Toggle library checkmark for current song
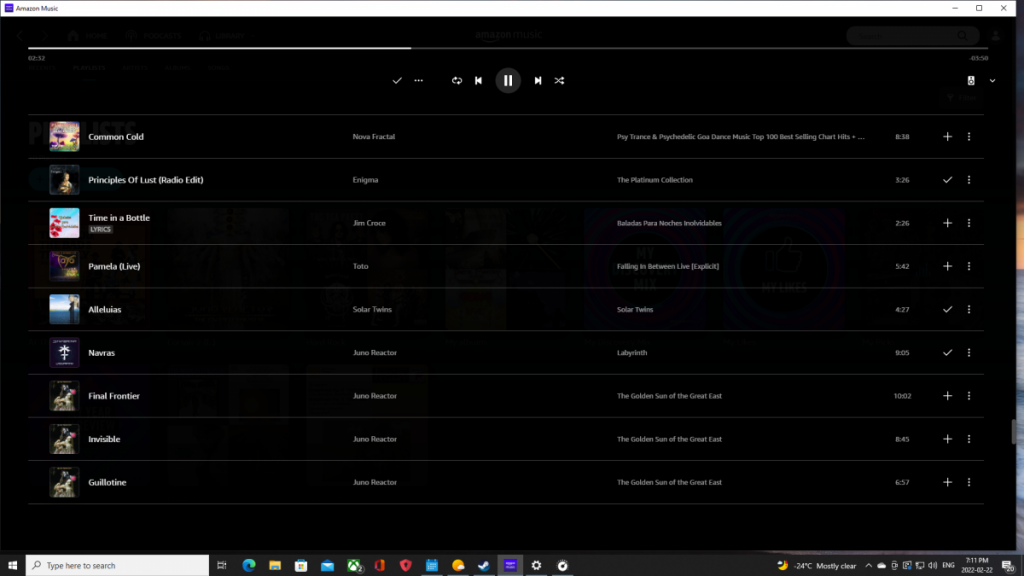Image resolution: width=1024 pixels, height=576 pixels. coord(396,80)
